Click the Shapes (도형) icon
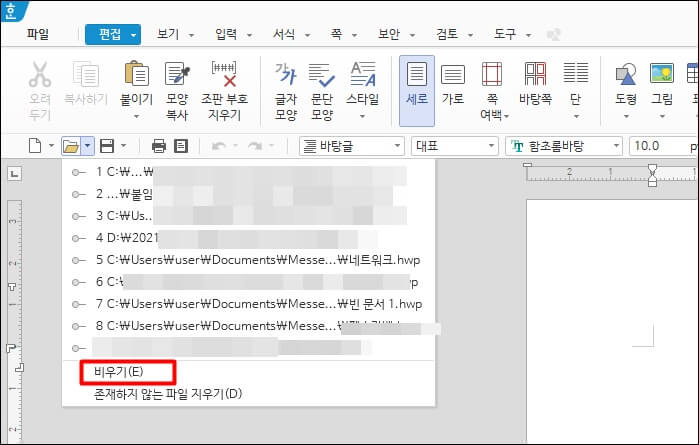Image resolution: width=699 pixels, height=445 pixels. click(625, 74)
